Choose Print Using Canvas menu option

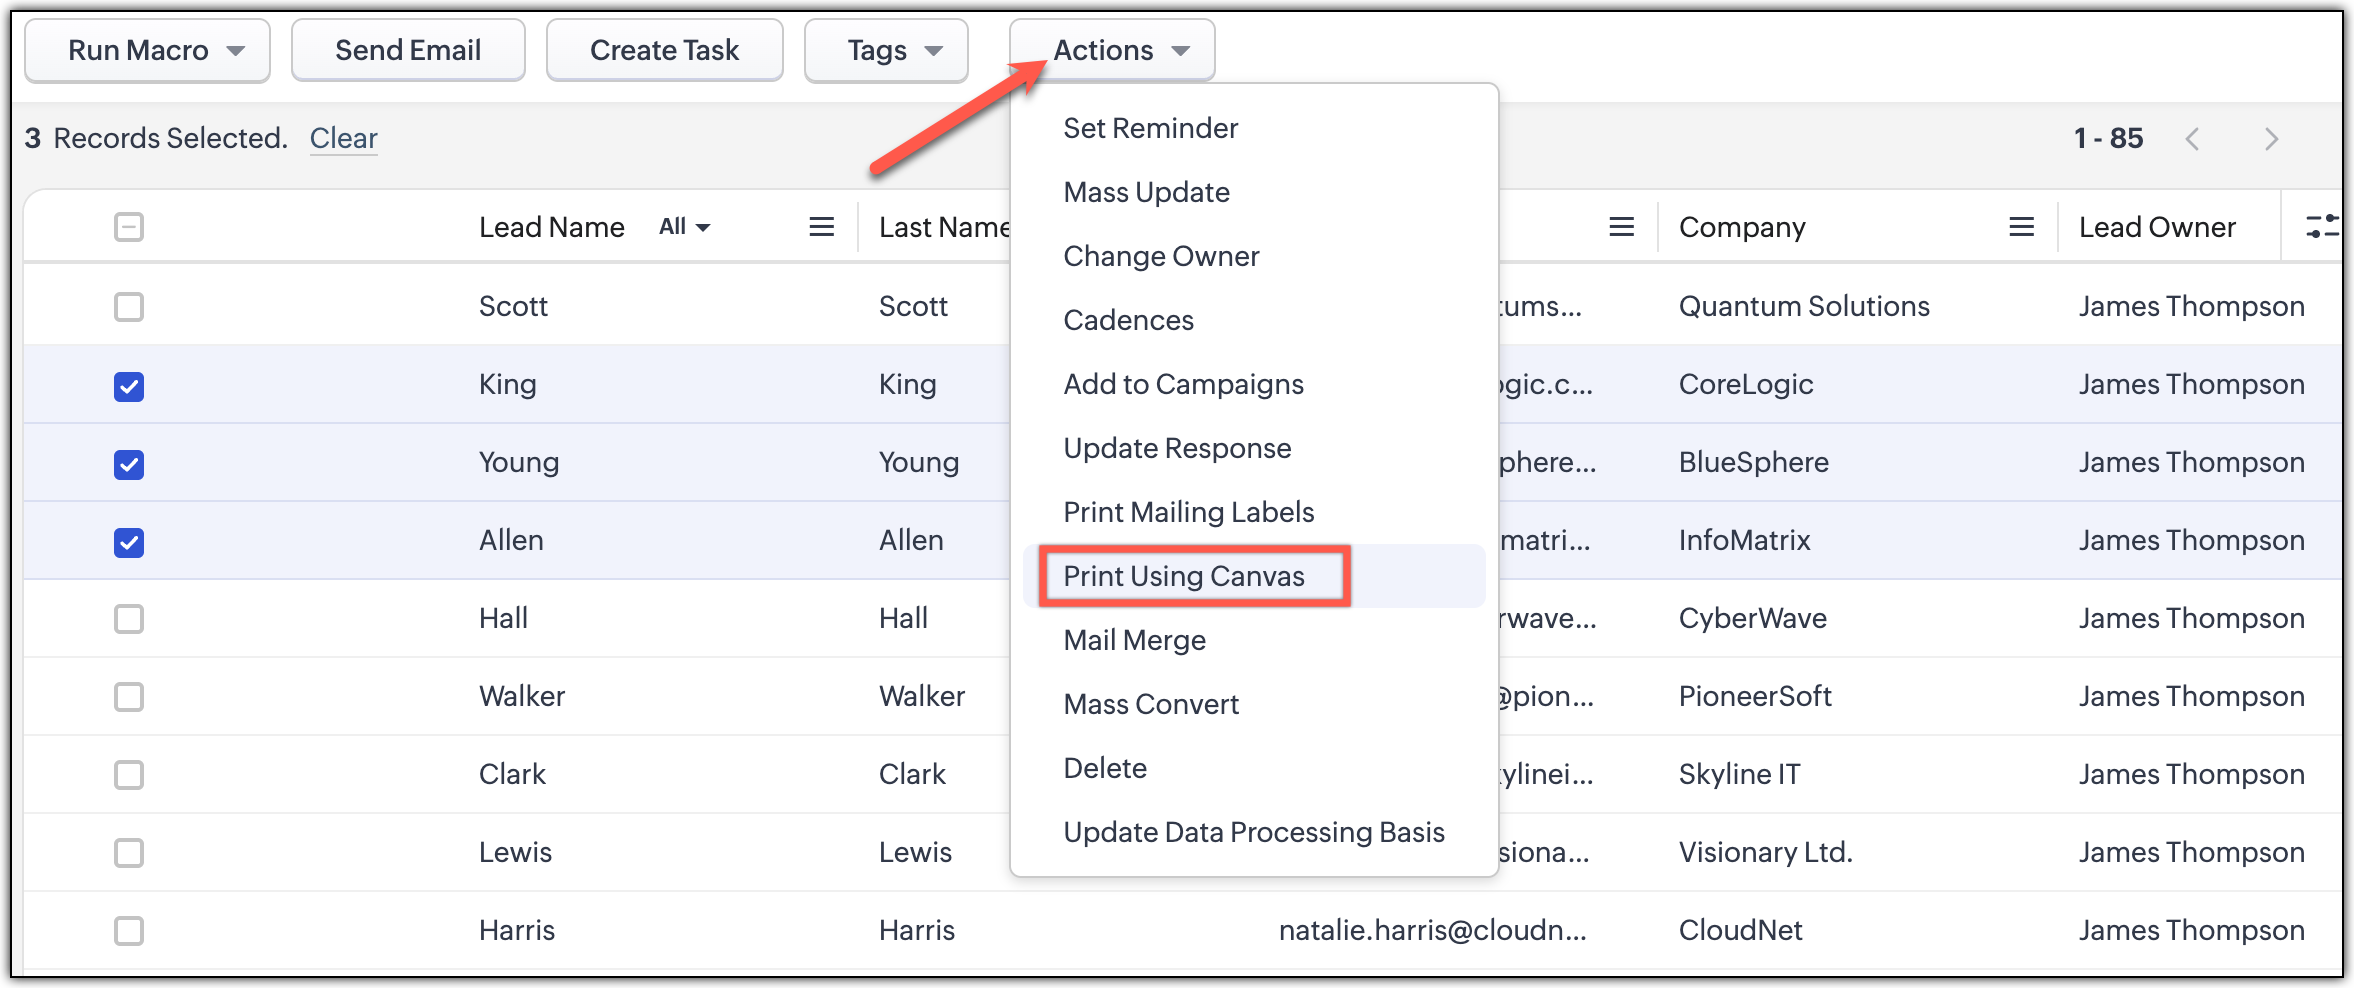[x=1184, y=576]
